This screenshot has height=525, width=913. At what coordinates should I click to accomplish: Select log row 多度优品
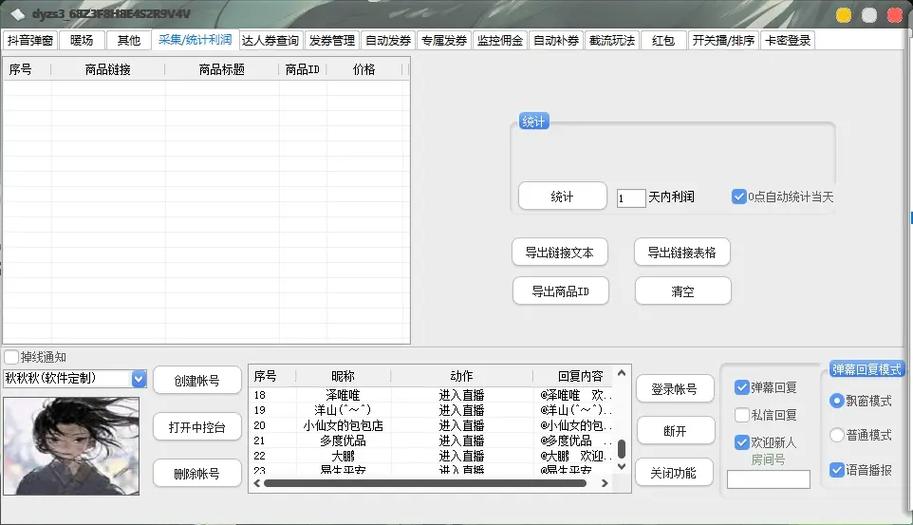coord(431,441)
